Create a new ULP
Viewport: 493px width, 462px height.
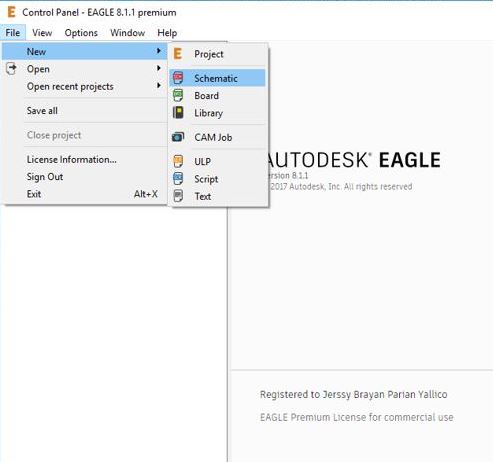click(217, 161)
